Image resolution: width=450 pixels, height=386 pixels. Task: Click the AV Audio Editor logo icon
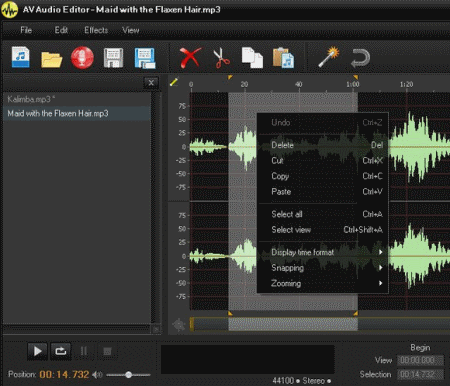9,9
